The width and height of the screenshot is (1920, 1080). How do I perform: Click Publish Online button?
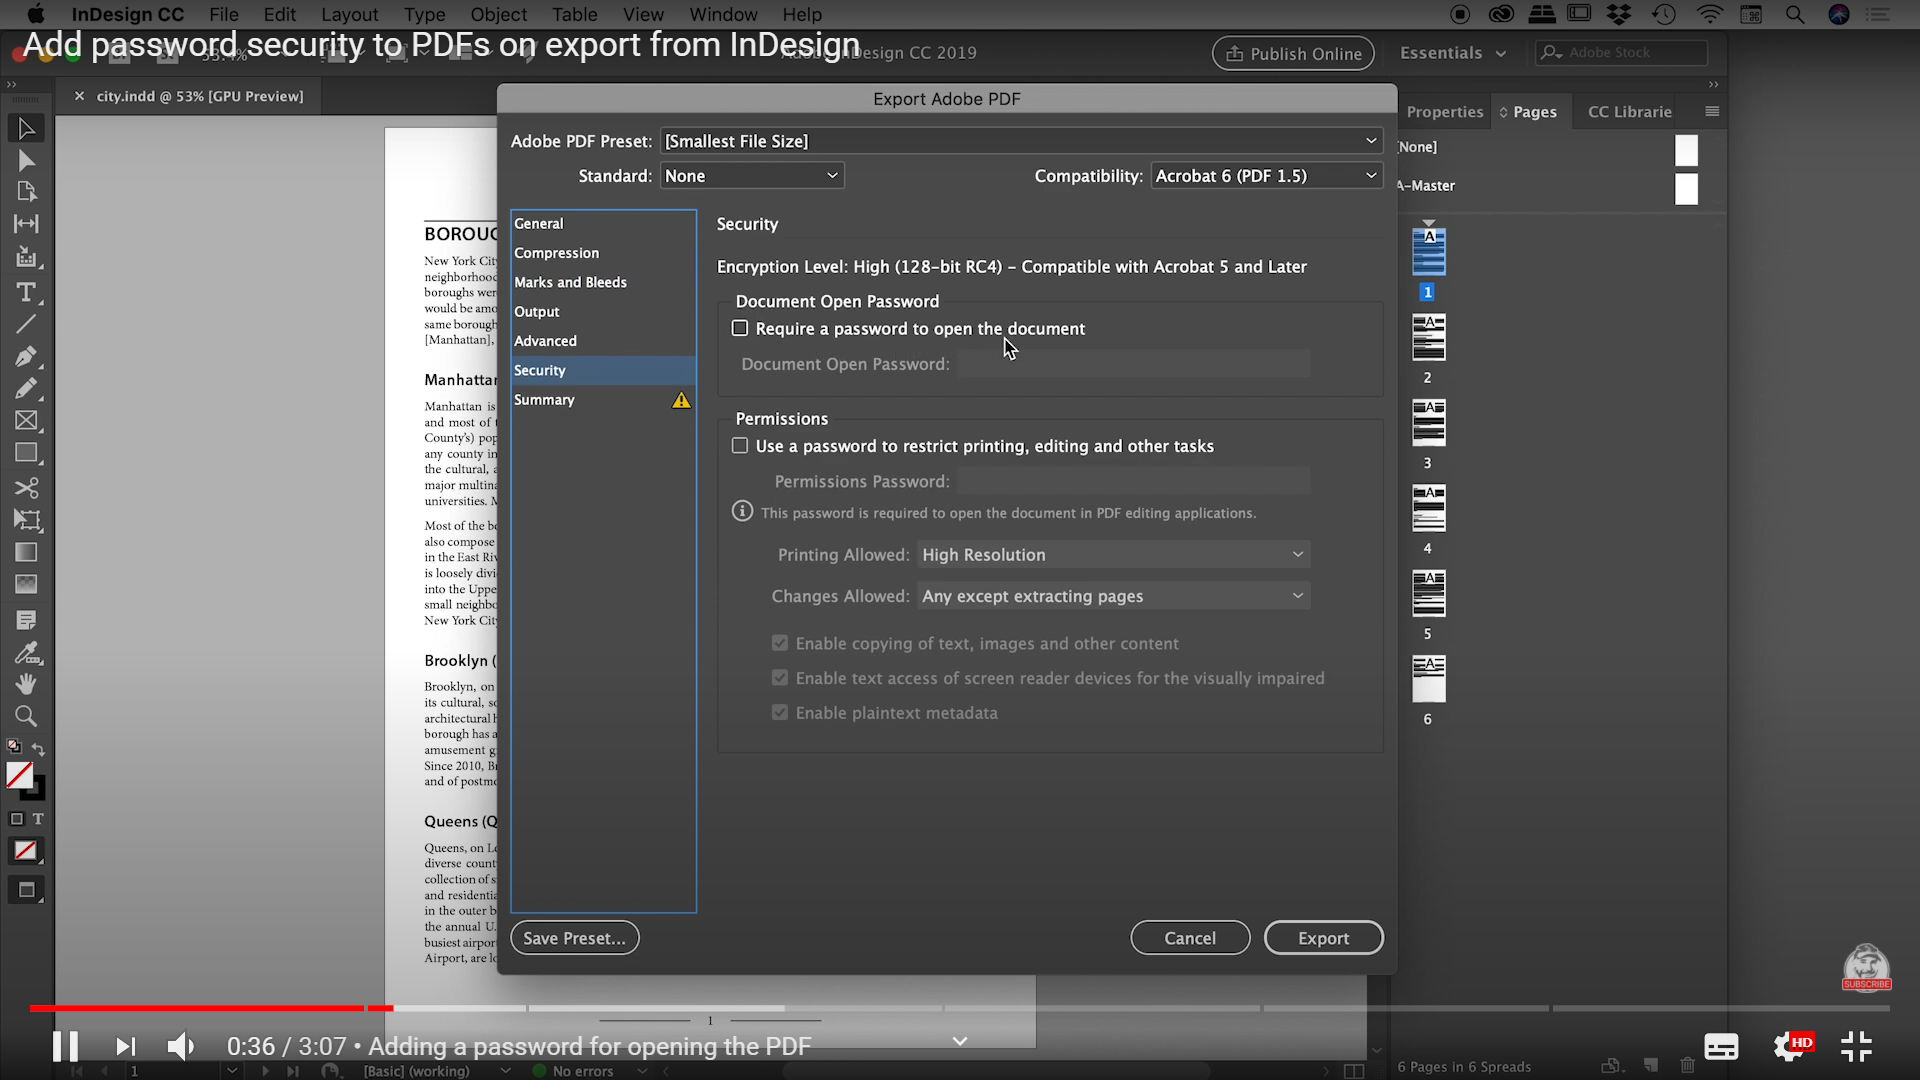click(x=1293, y=53)
